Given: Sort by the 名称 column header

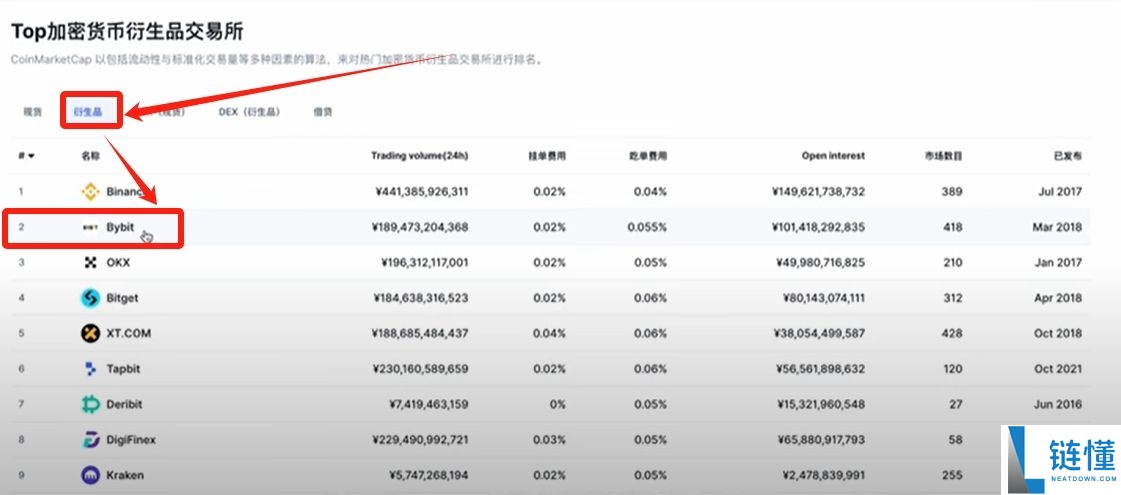Looking at the screenshot, I should (91, 155).
